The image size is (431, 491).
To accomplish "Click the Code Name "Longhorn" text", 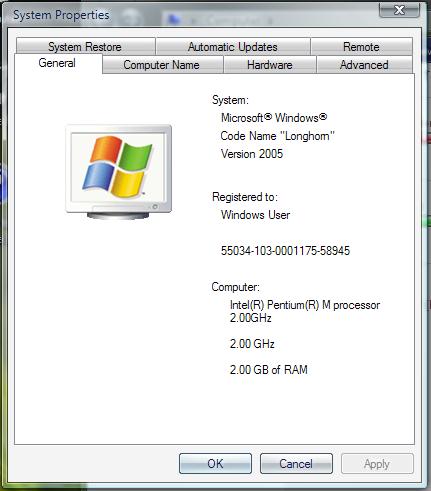I will (277, 136).
